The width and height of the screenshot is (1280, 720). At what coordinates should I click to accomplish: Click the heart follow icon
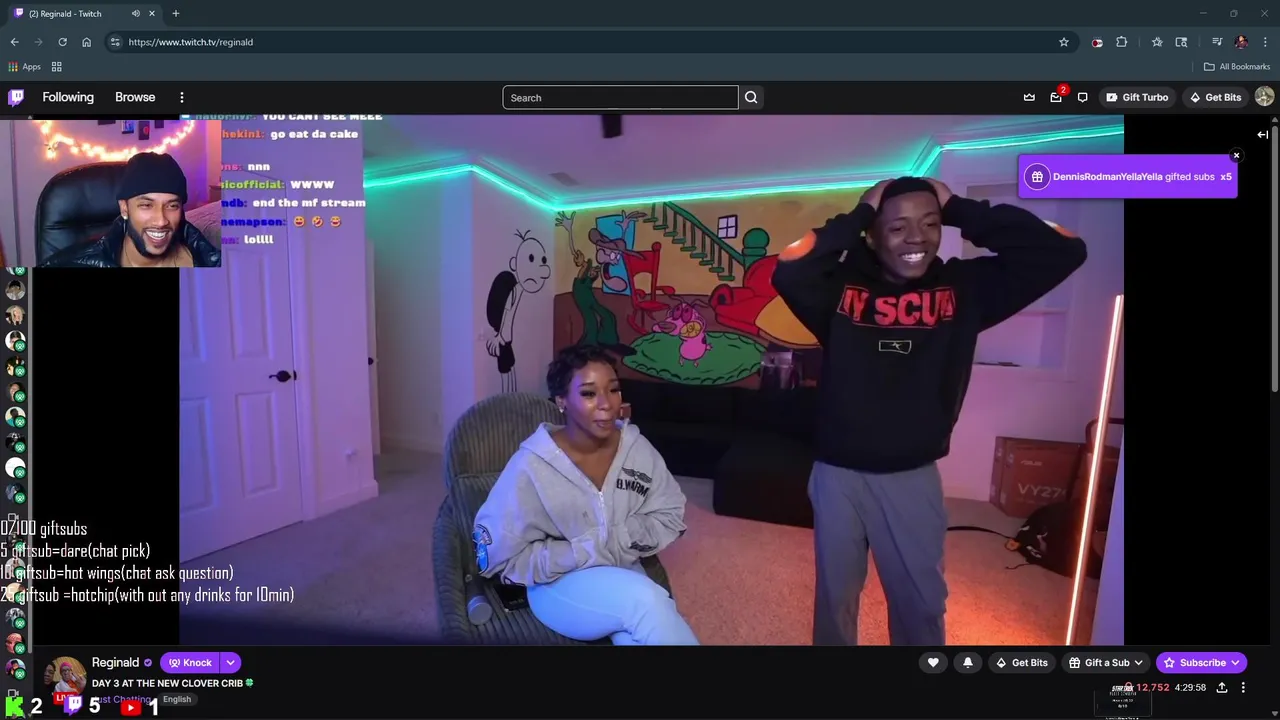933,662
